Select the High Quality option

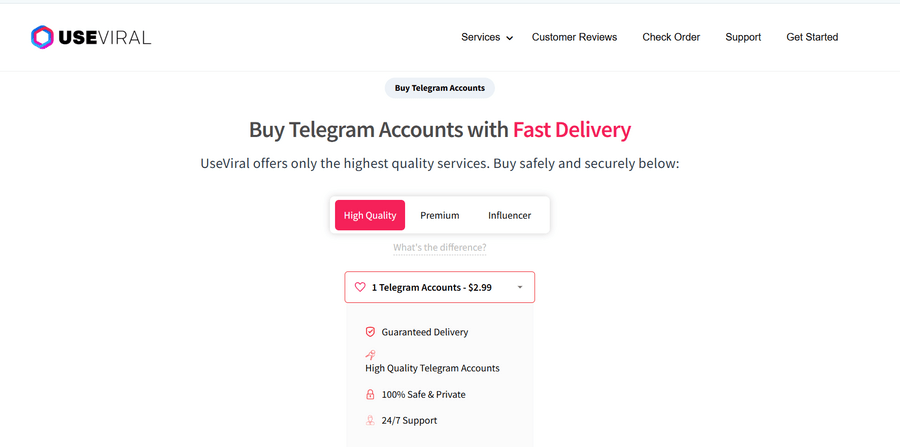coord(370,215)
